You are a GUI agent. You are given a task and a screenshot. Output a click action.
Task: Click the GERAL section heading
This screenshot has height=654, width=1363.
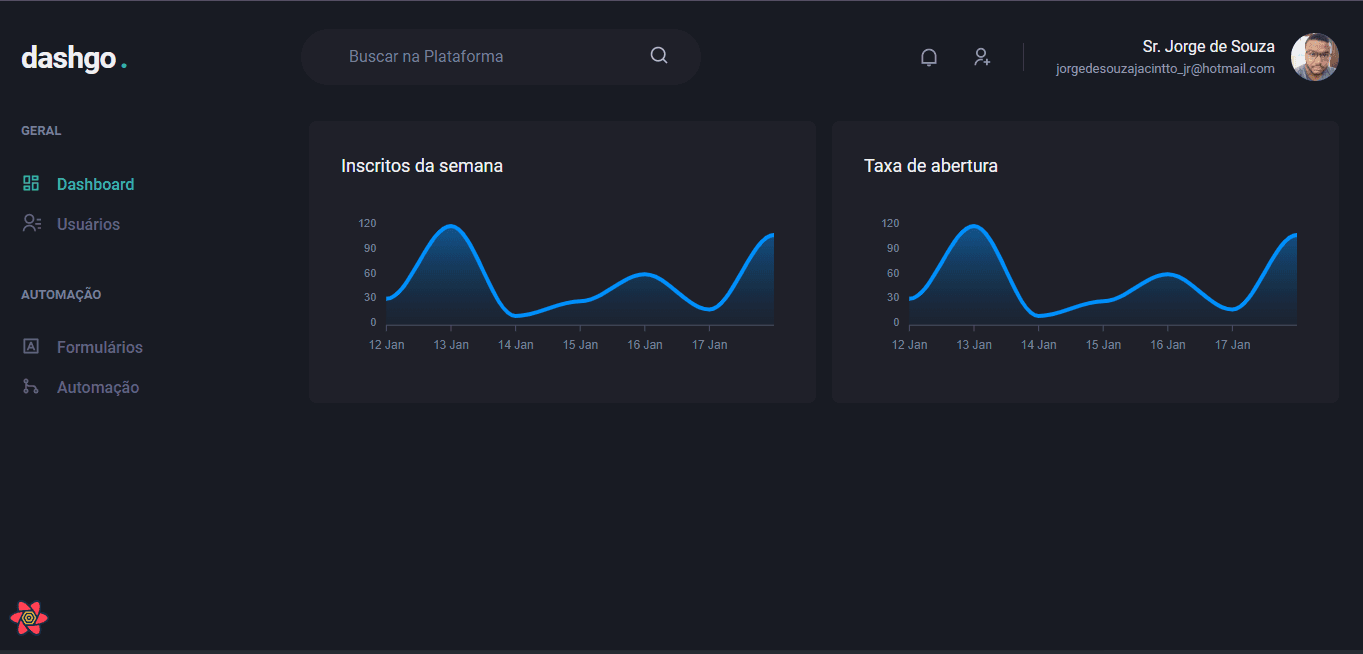coord(41,130)
